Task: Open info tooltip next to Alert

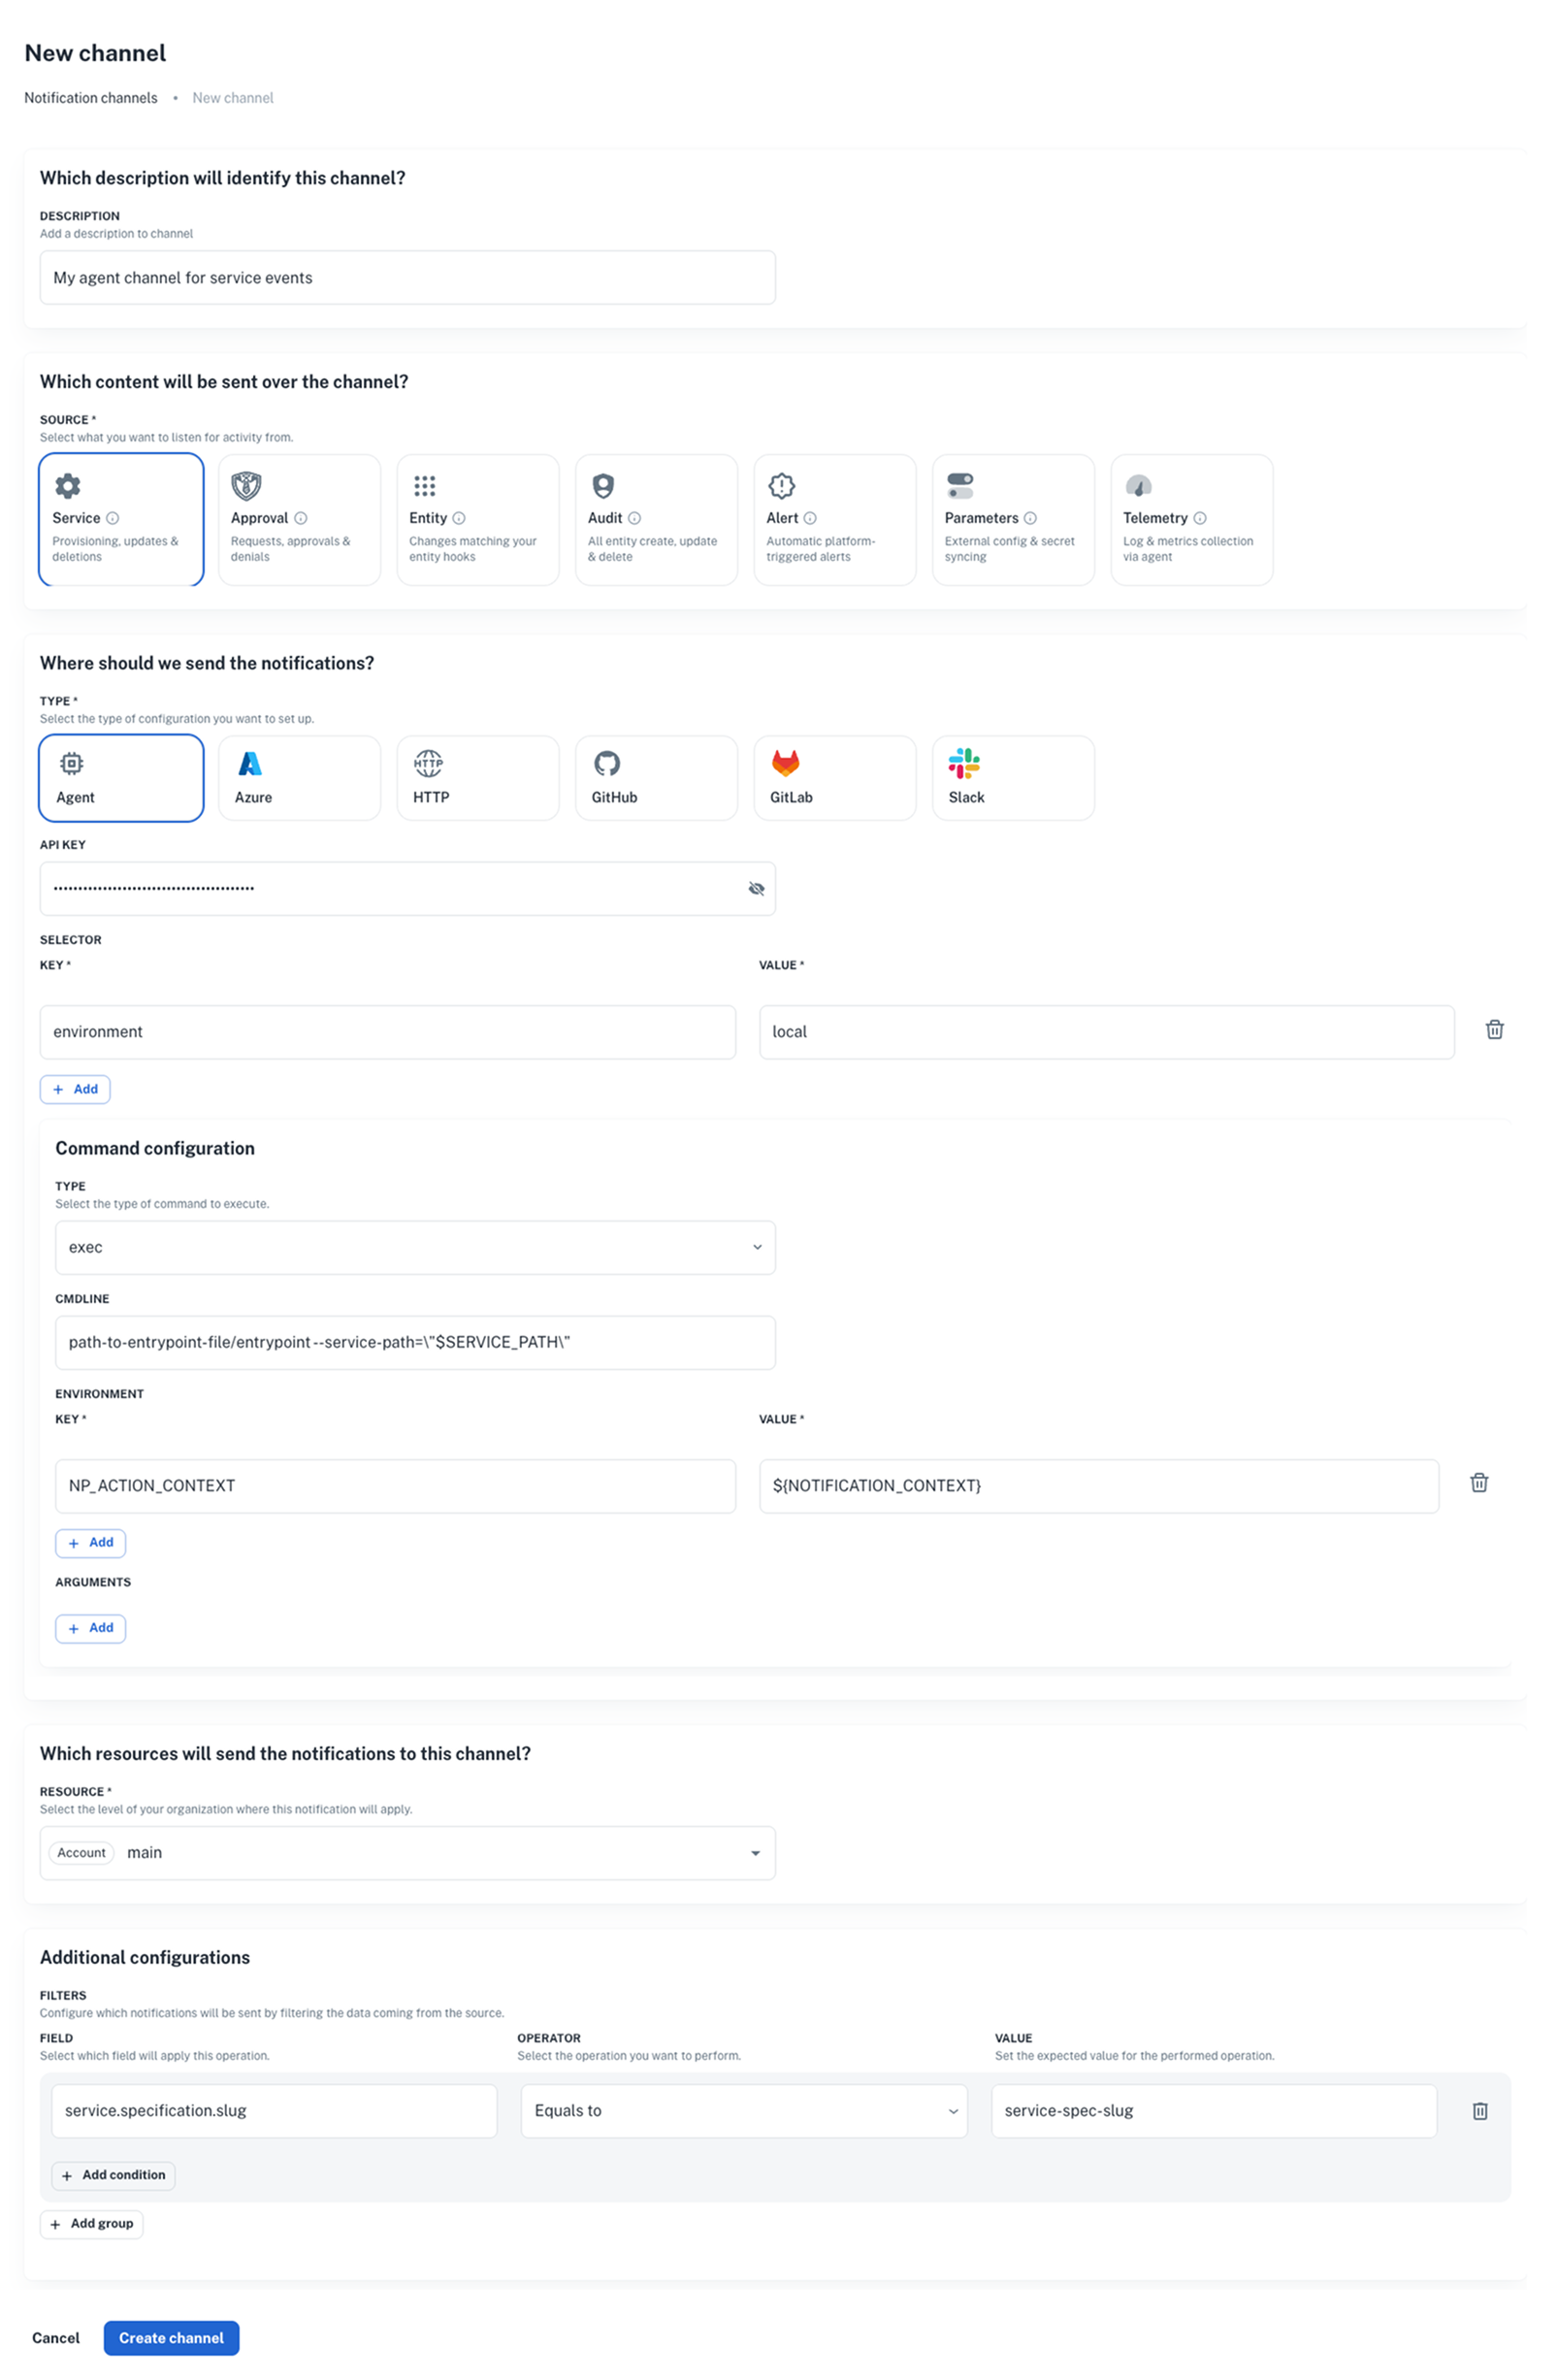Action: tap(810, 518)
